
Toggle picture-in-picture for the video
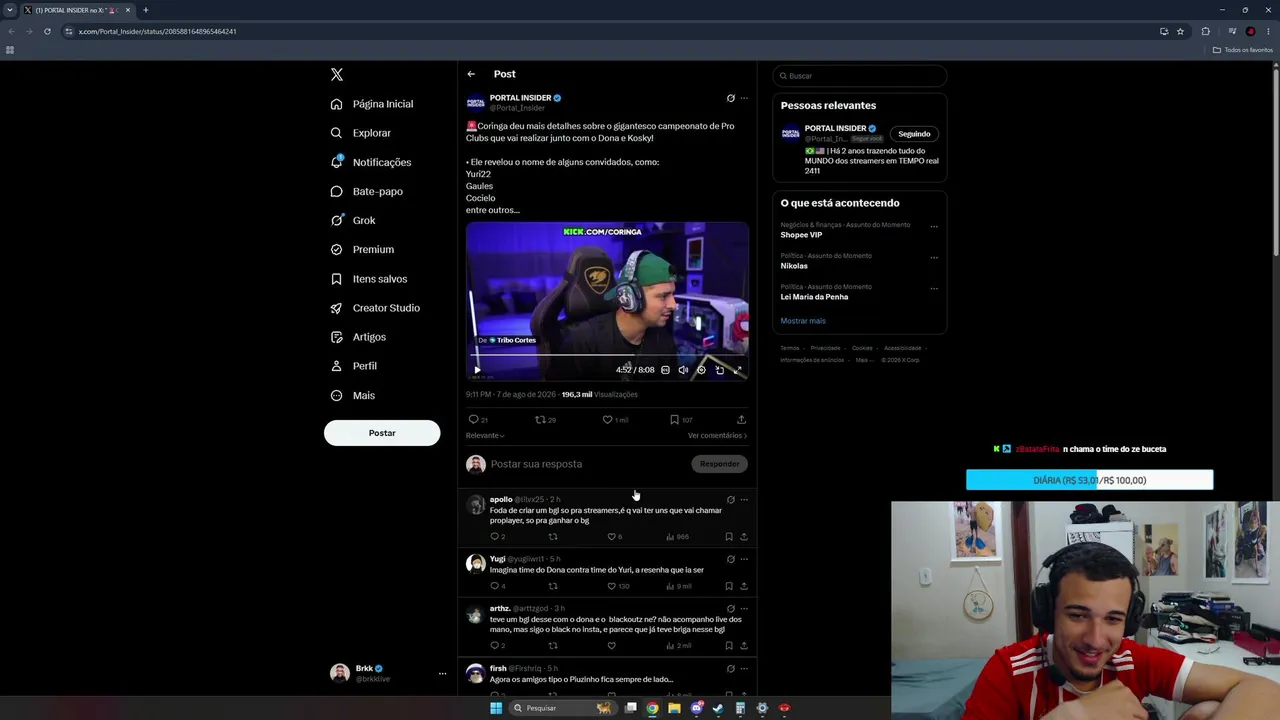point(719,370)
